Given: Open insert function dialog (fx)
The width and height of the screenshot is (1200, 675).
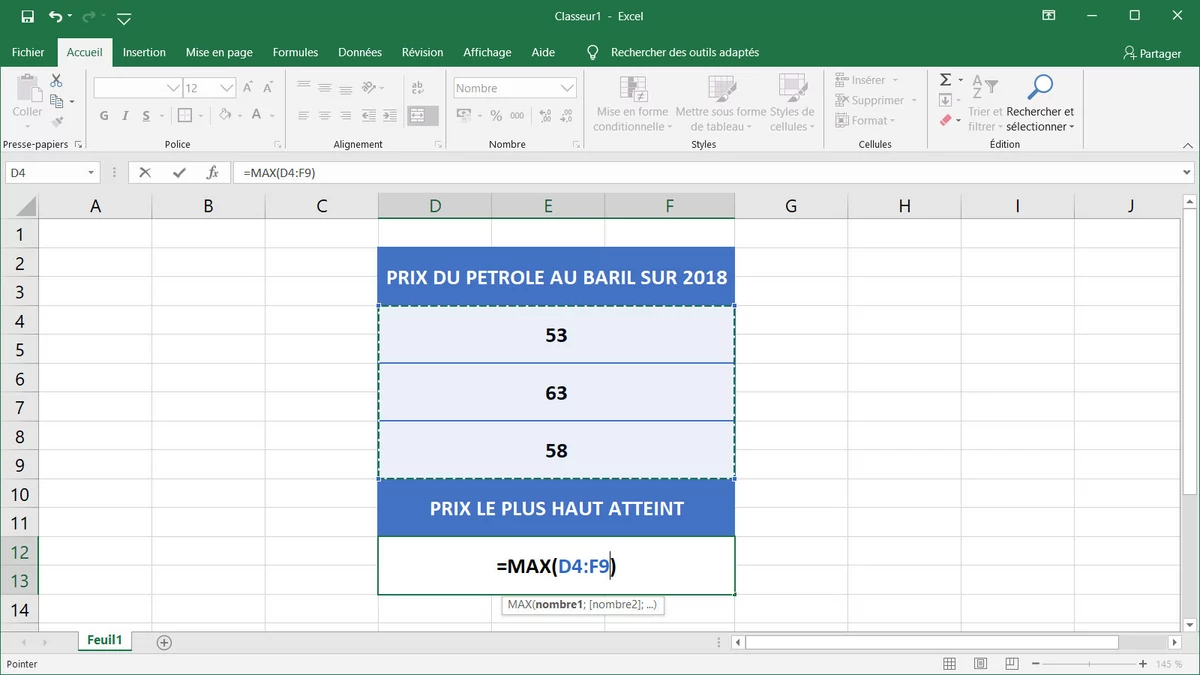Looking at the screenshot, I should 212,172.
